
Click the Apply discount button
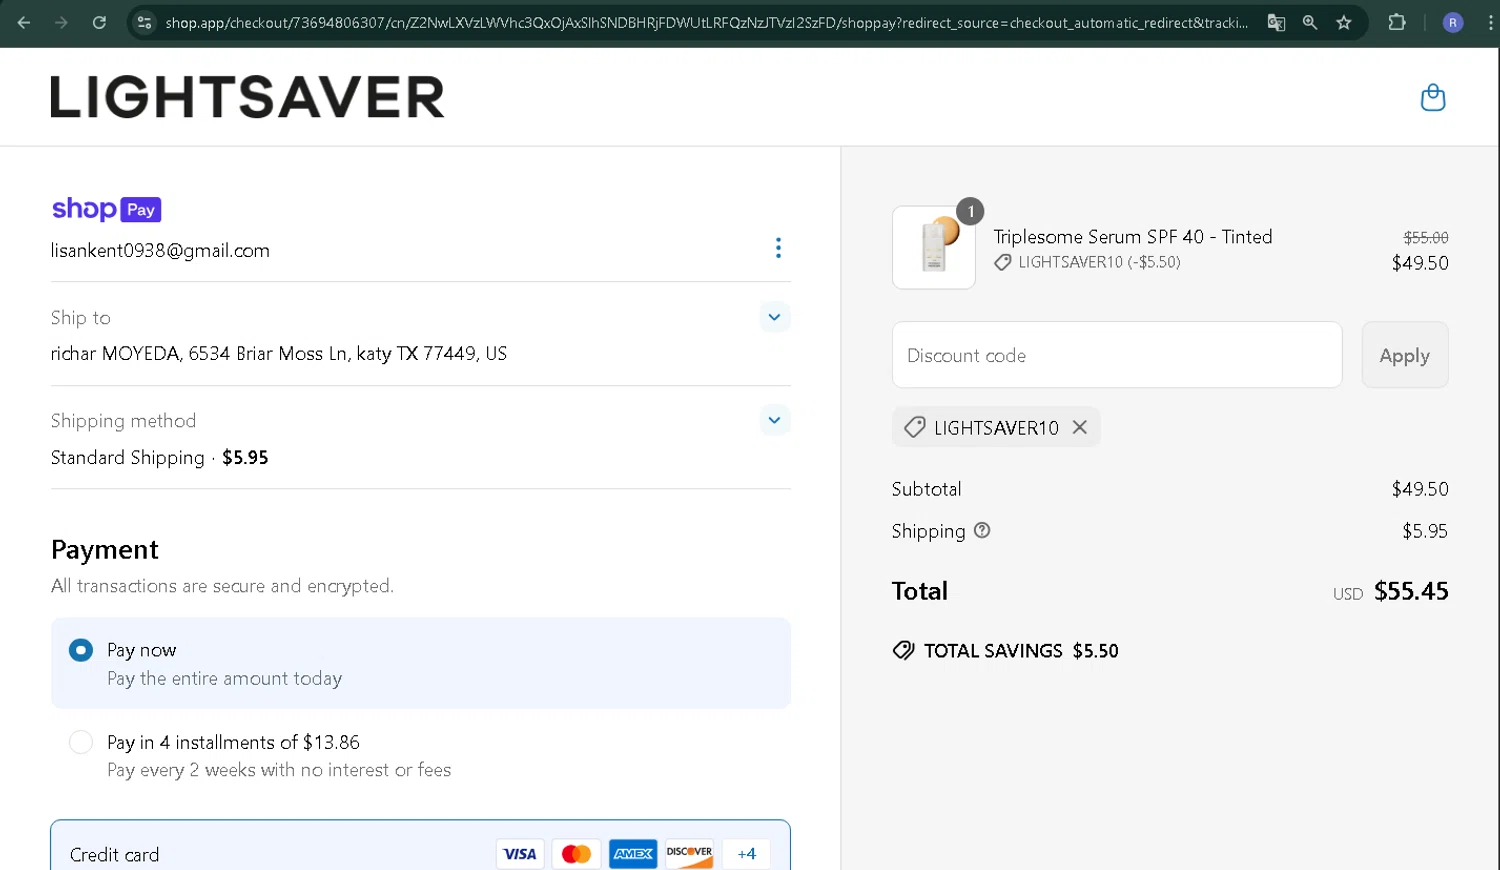point(1405,355)
